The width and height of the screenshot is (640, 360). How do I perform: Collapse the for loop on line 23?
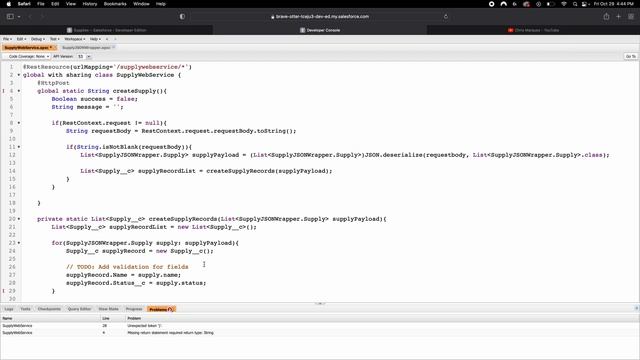point(19,243)
